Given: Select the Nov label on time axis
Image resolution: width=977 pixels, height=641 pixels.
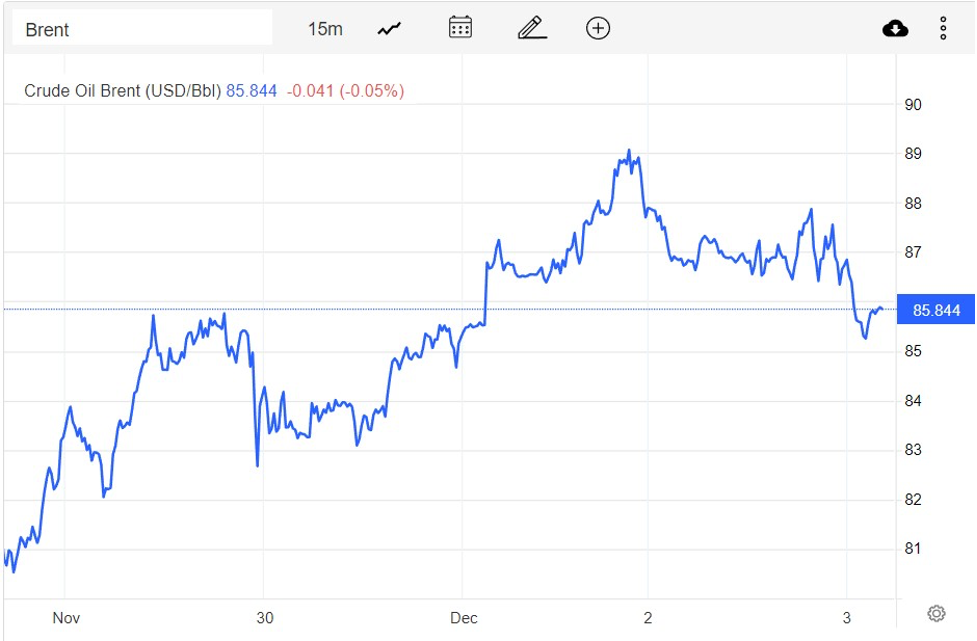Looking at the screenshot, I should coord(66,618).
